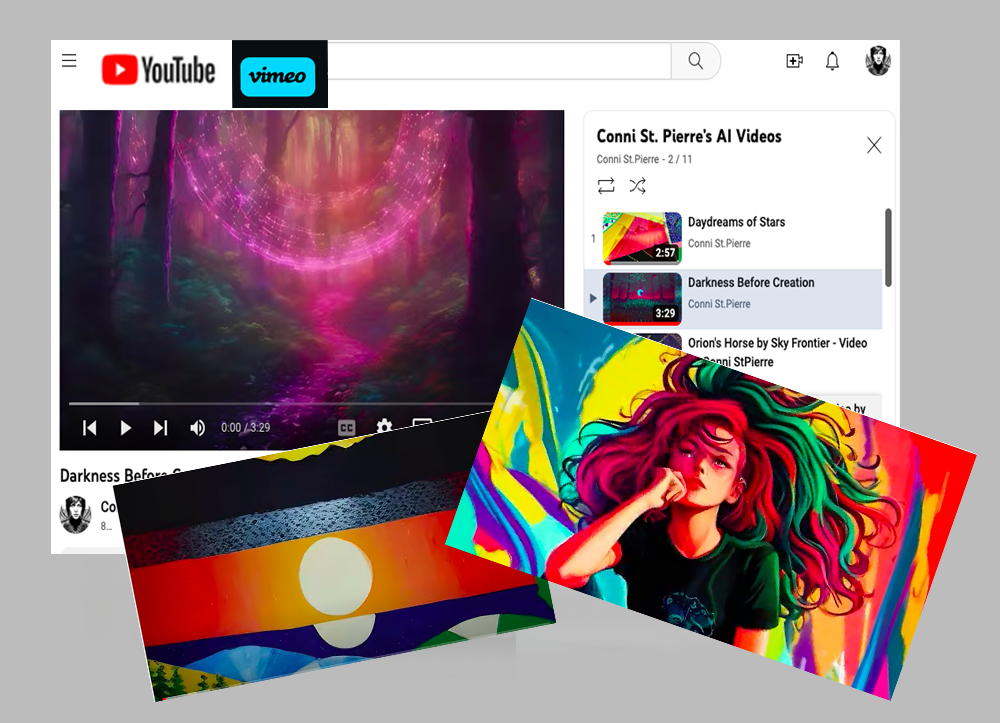The image size is (1000, 723).
Task: Open Orion's Horse by Sky Frontier video
Action: click(777, 343)
